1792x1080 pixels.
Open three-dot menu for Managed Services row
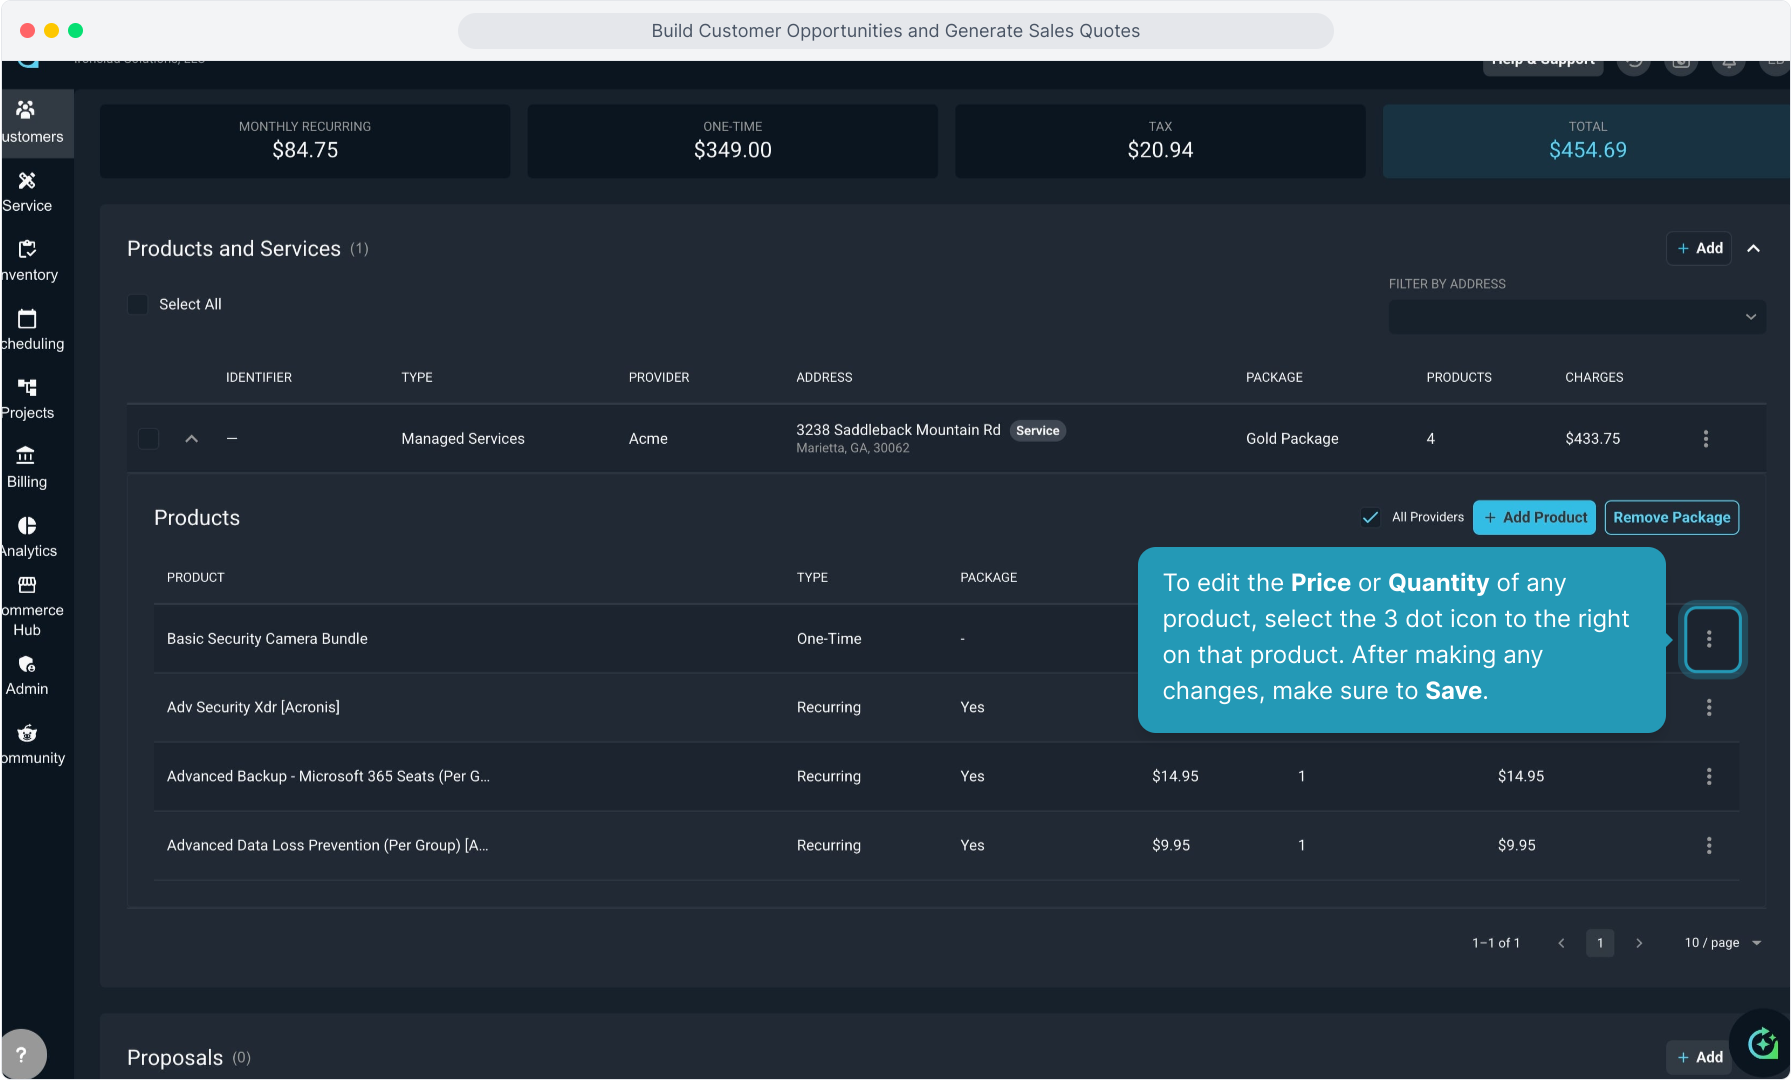coord(1705,439)
